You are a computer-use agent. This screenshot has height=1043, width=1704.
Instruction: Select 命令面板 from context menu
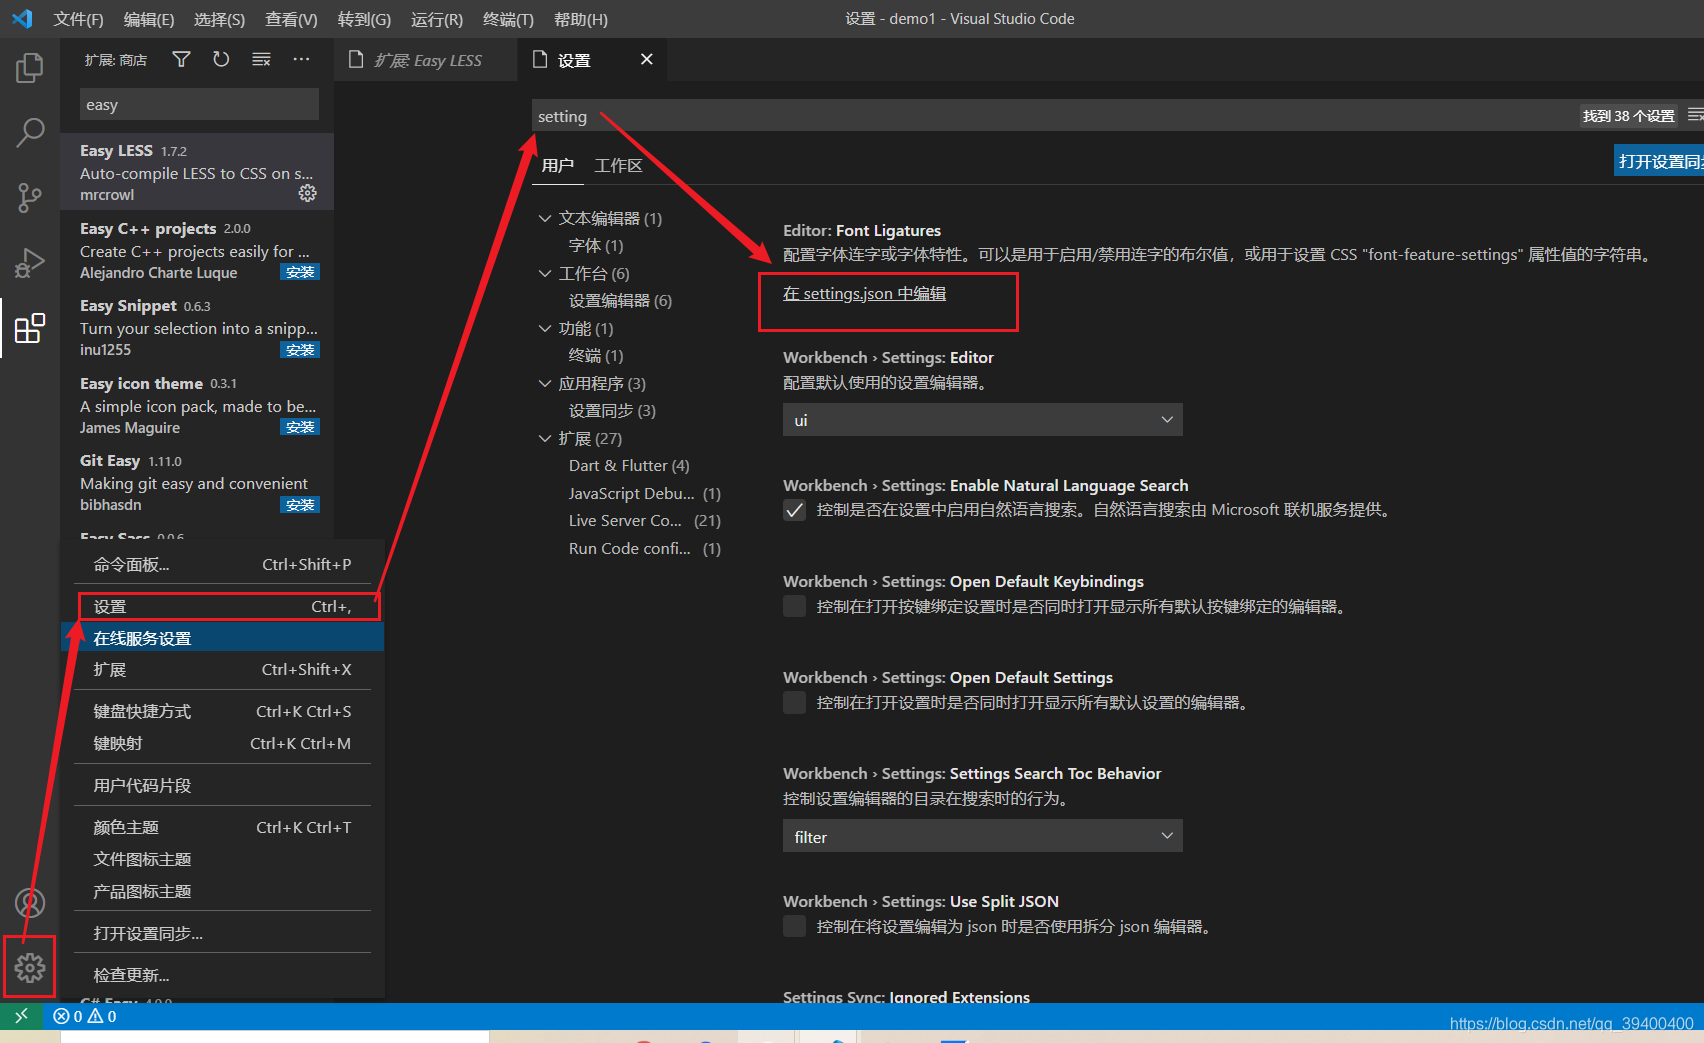[x=222, y=564]
